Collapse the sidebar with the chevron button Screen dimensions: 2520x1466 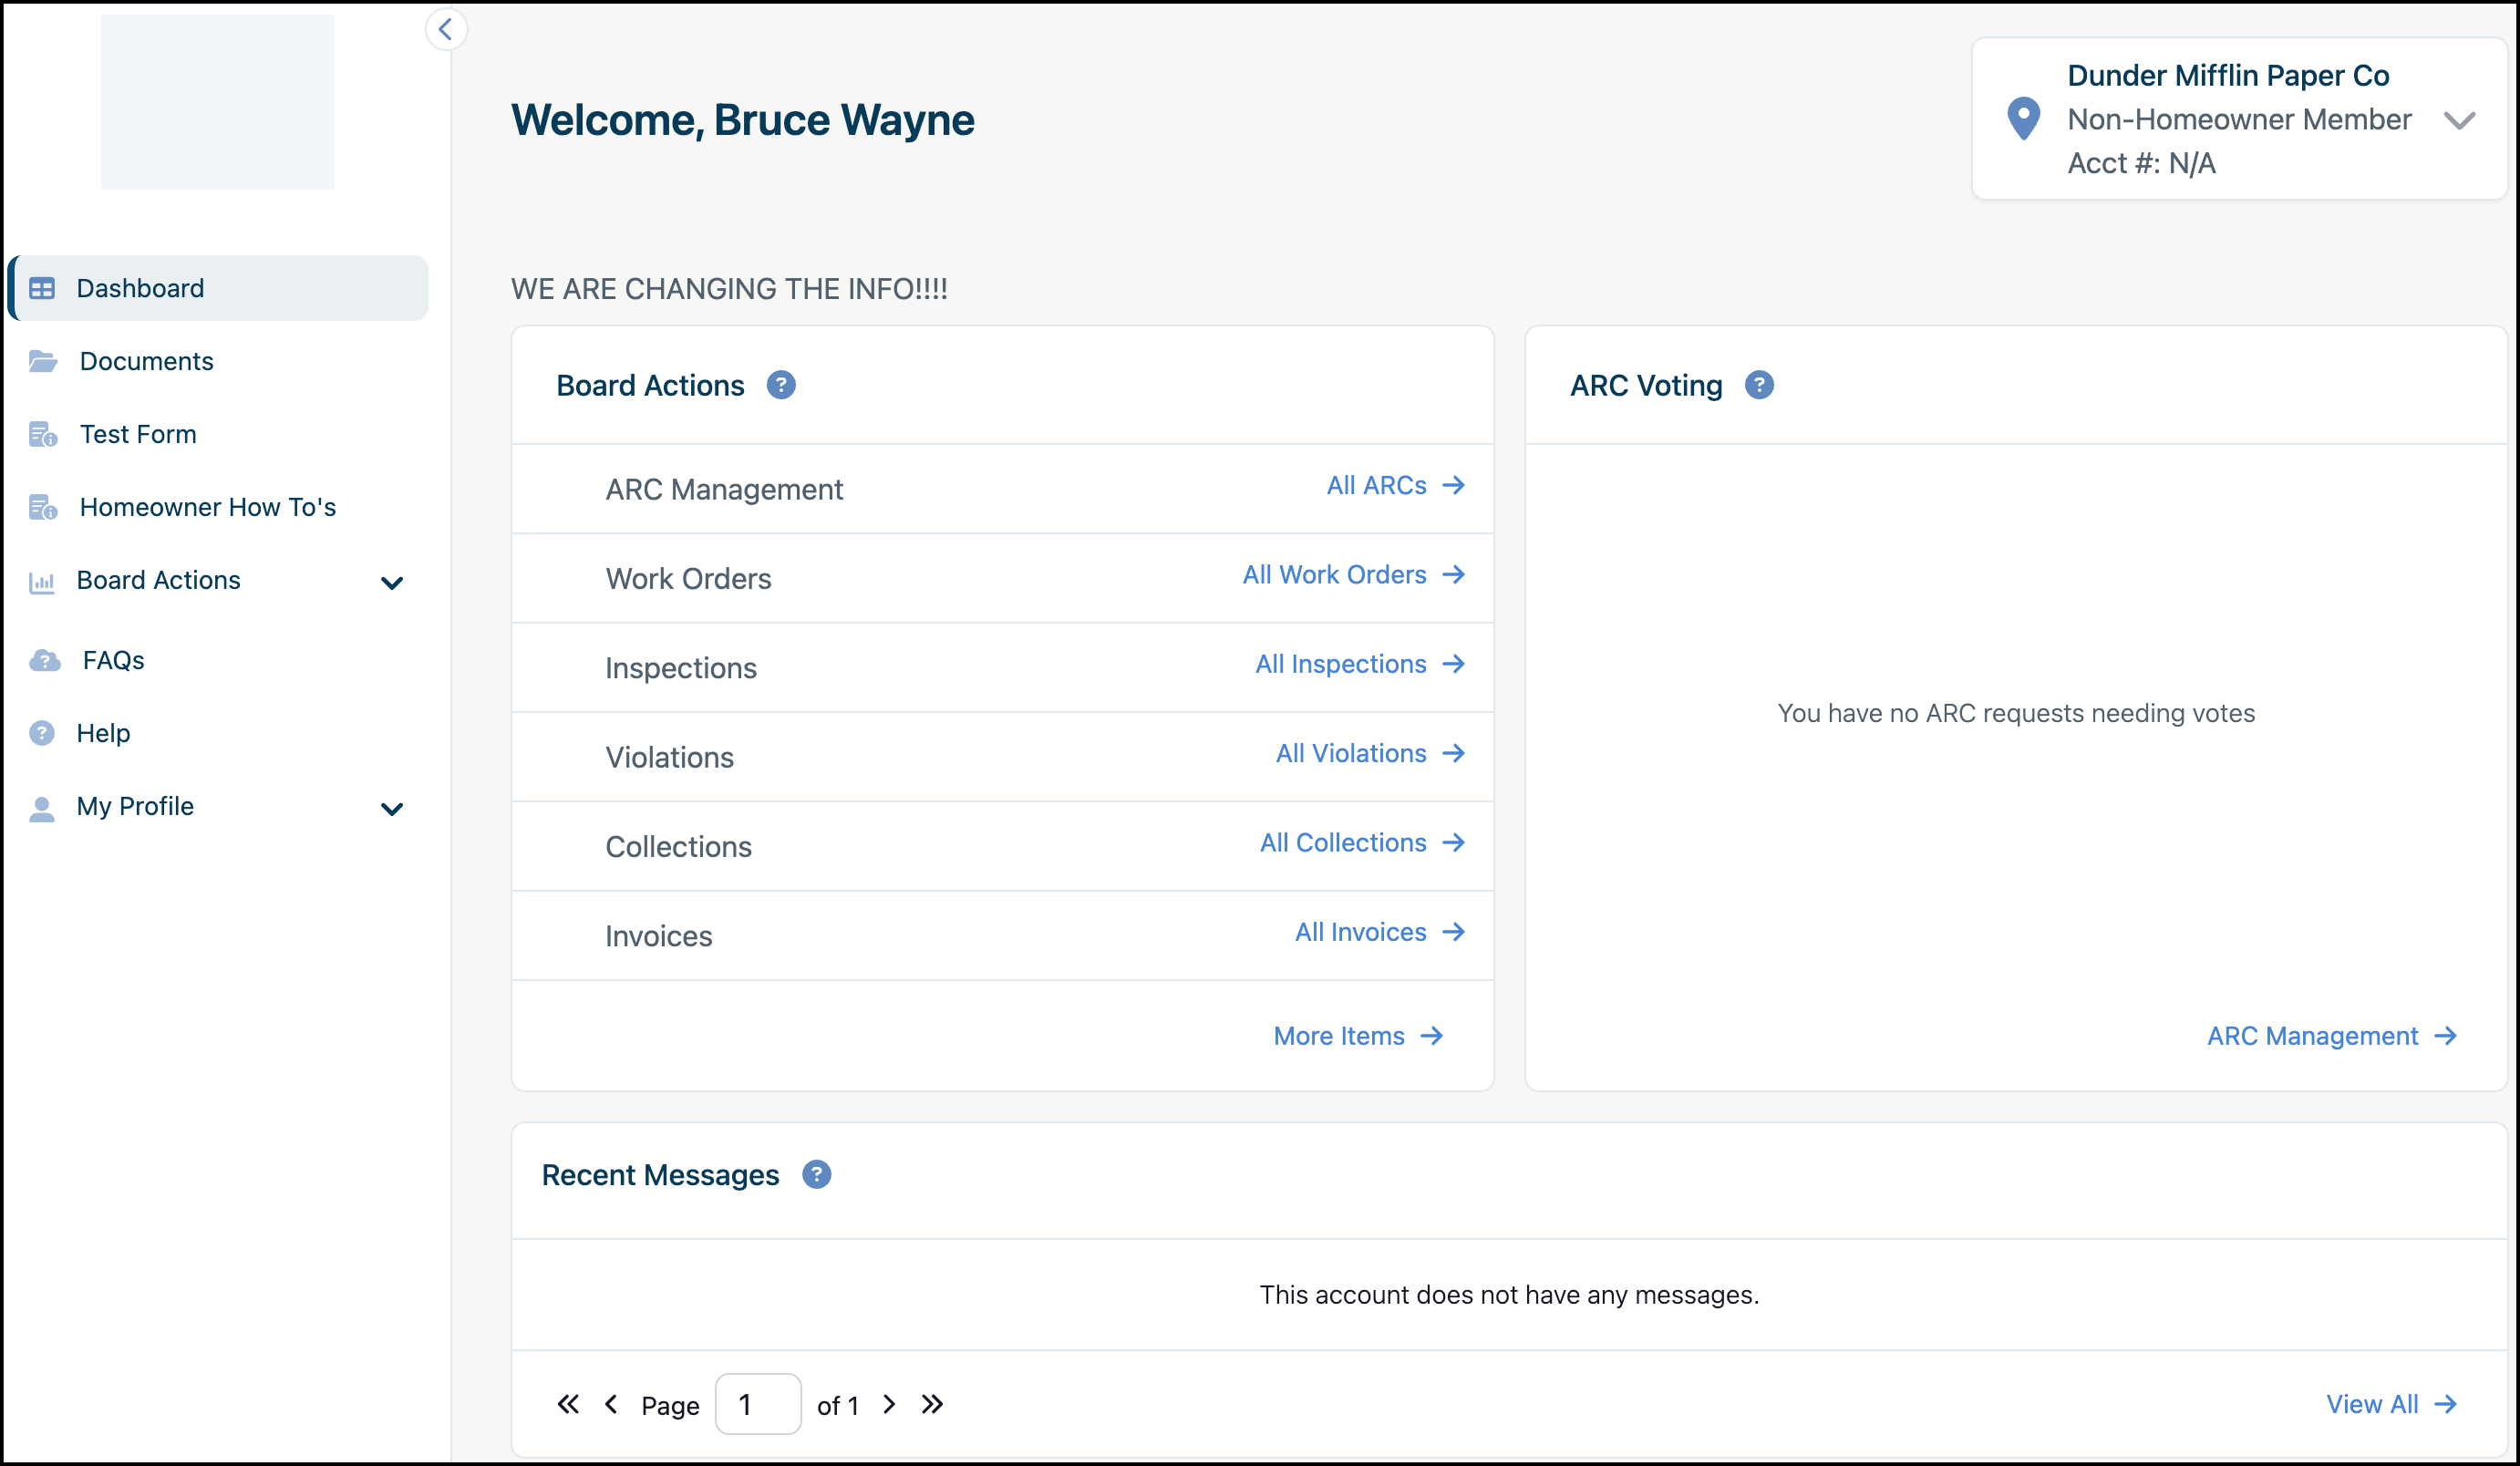point(446,29)
